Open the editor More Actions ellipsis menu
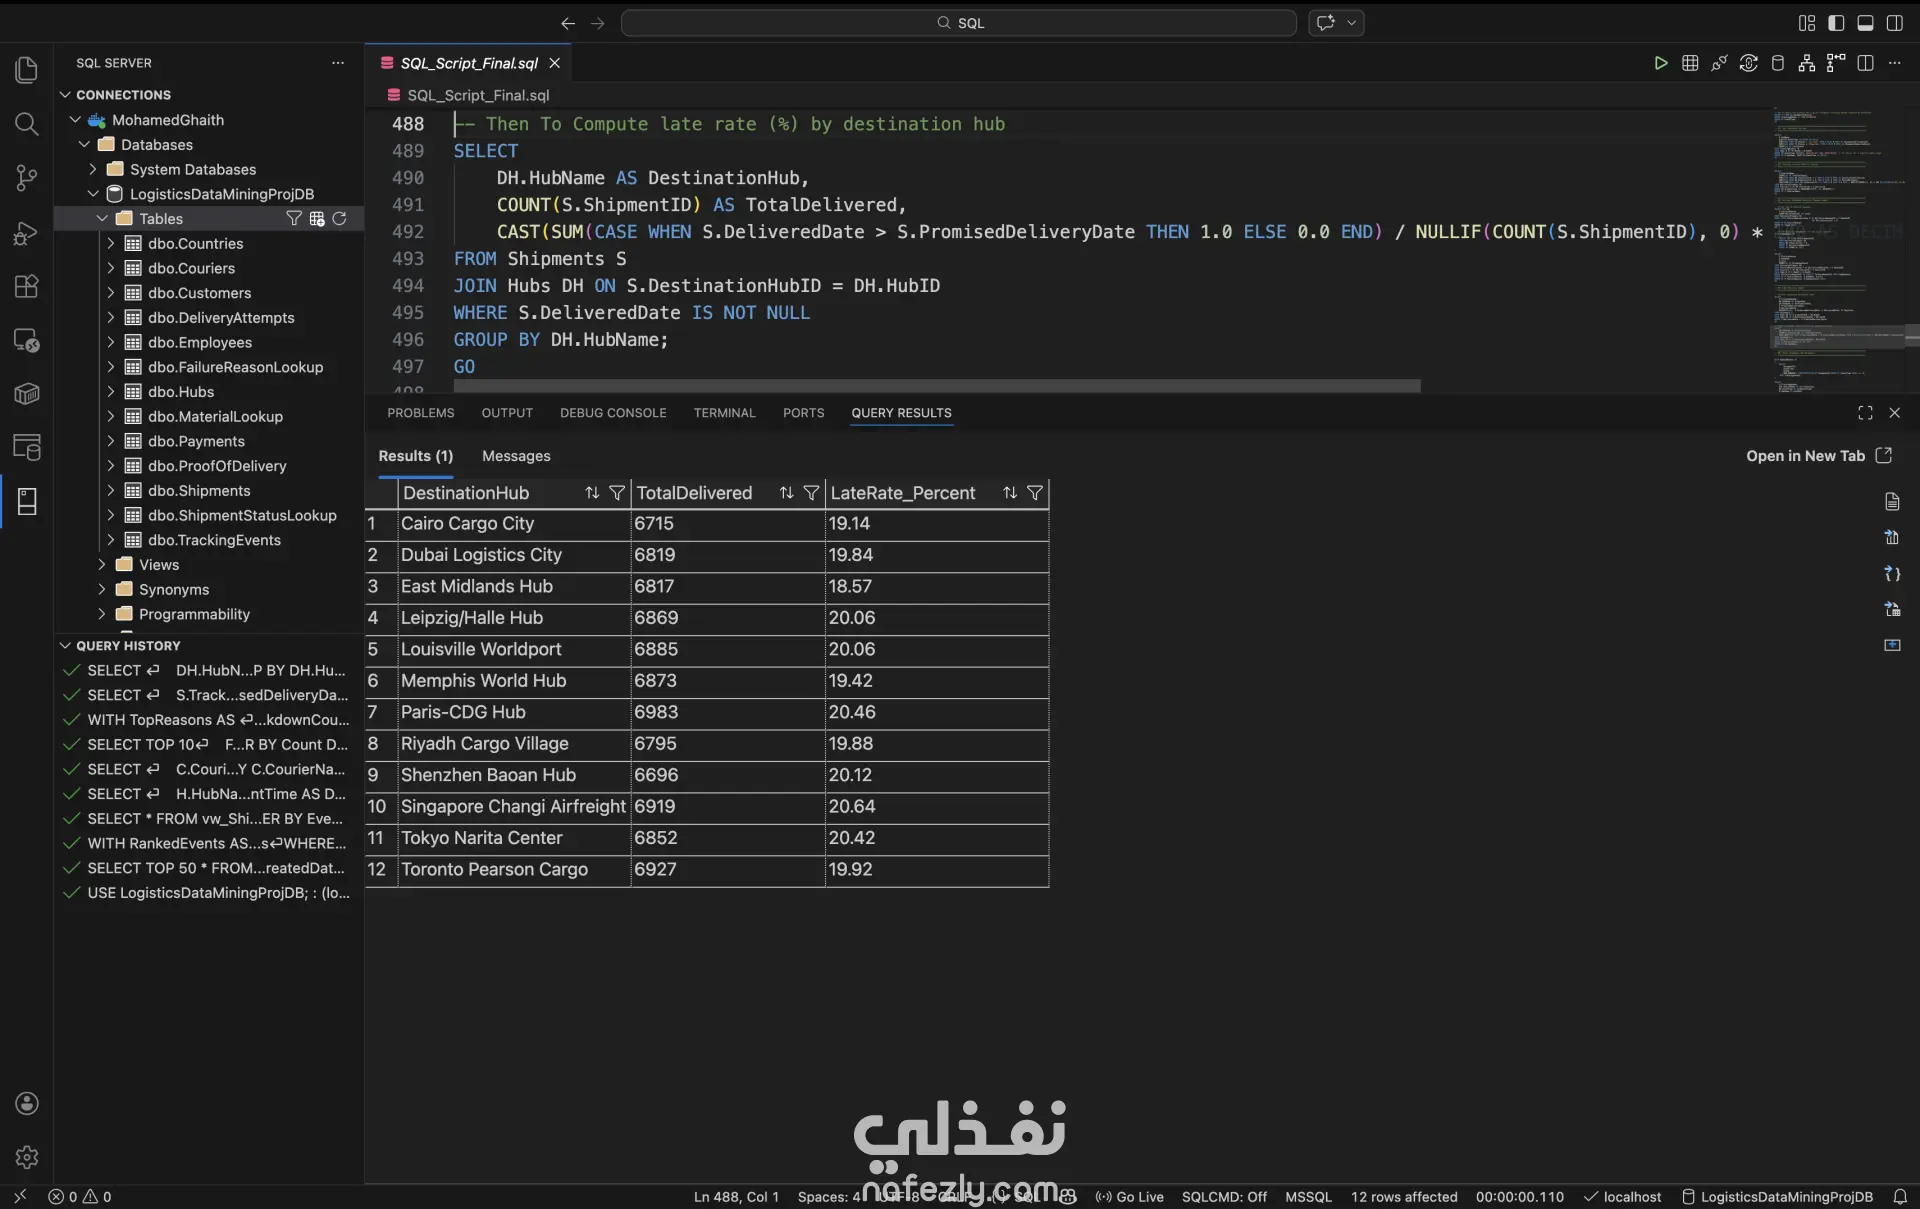1920x1209 pixels. pyautogui.click(x=1894, y=63)
